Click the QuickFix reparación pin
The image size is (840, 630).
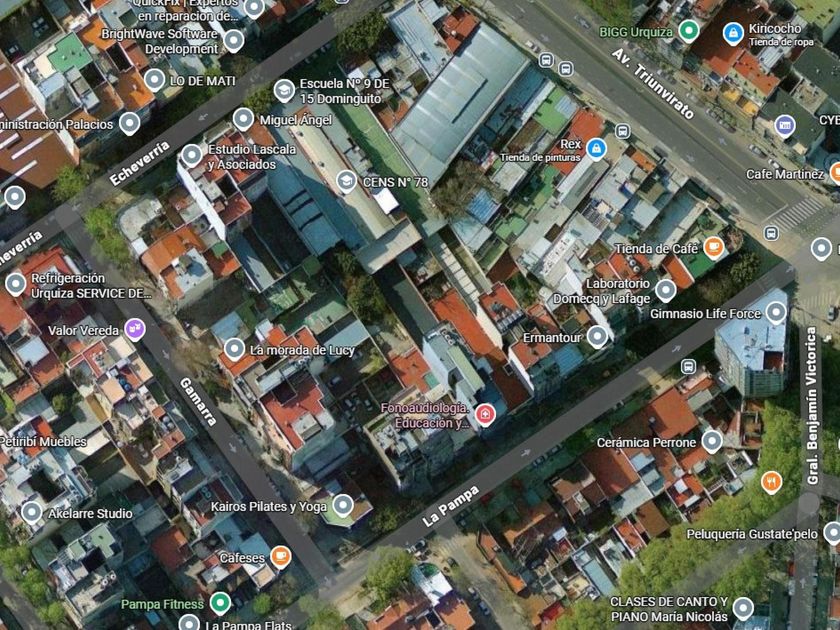[x=254, y=8]
